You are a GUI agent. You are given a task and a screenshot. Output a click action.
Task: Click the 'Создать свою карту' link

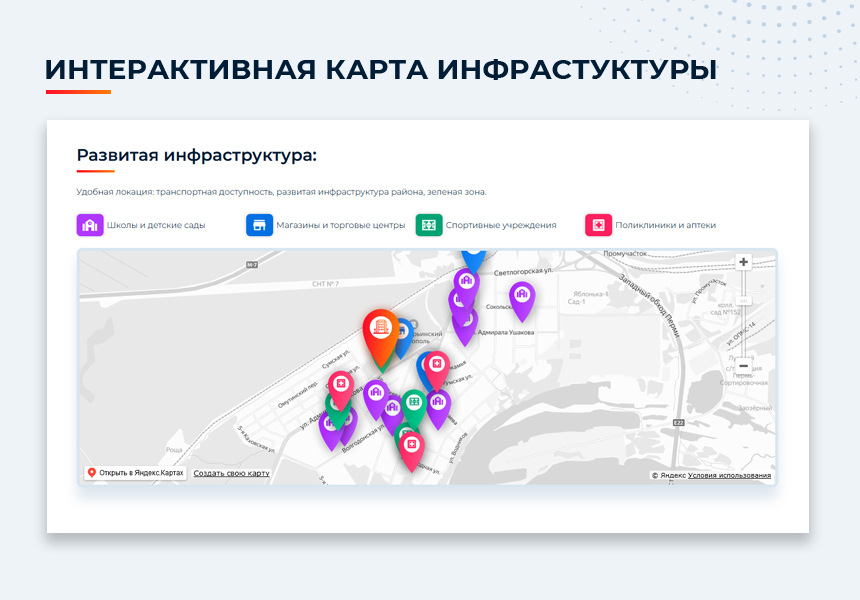[230, 471]
